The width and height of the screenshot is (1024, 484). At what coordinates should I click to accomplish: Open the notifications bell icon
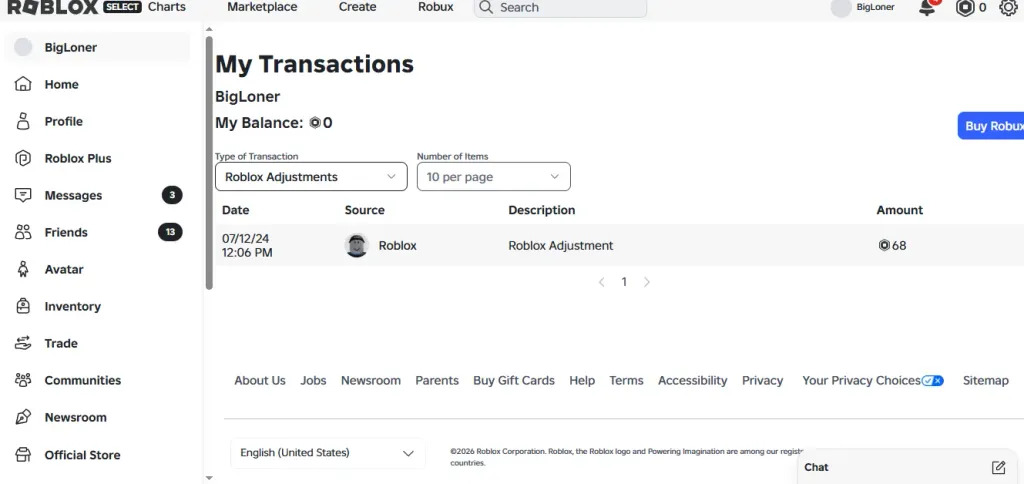pyautogui.click(x=927, y=8)
